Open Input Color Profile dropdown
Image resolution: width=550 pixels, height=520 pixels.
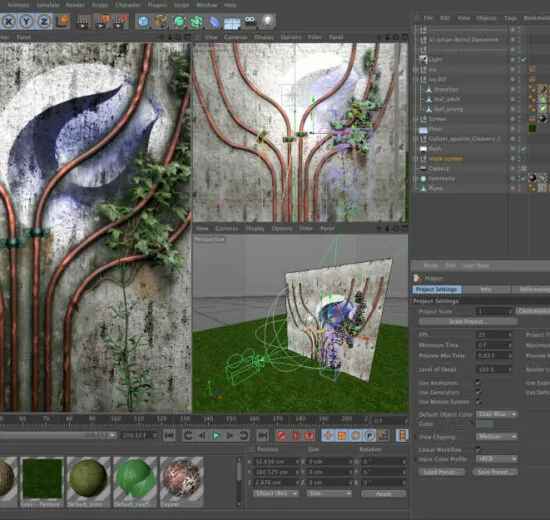[x=497, y=459]
